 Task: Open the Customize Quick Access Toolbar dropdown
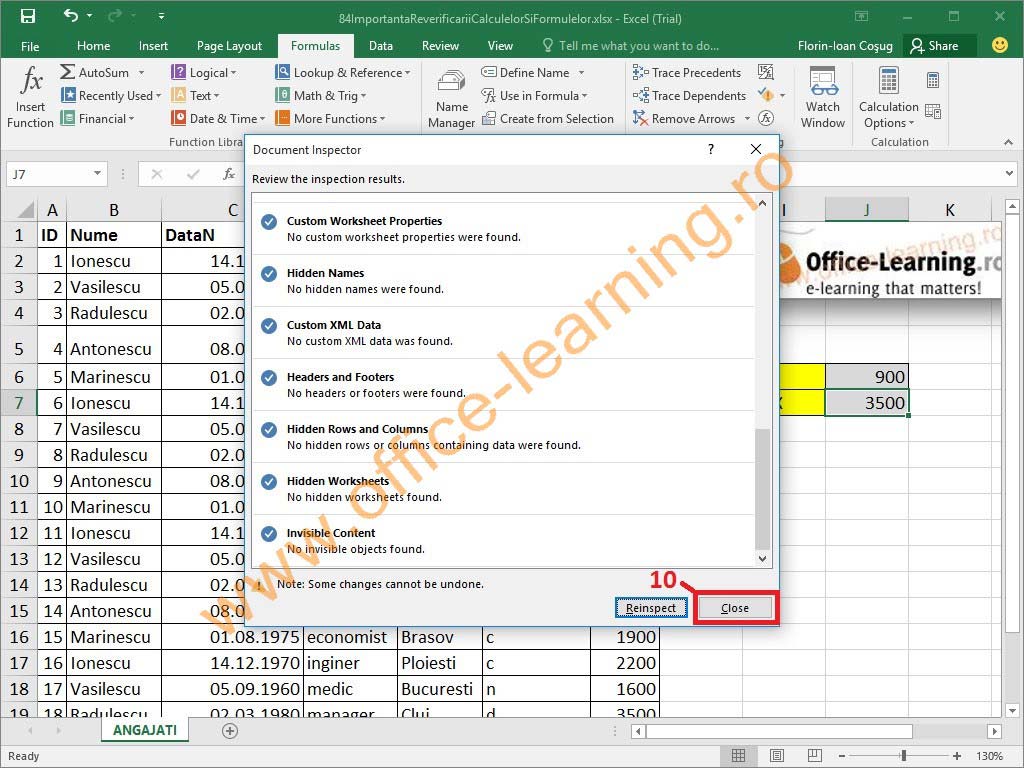click(x=161, y=16)
